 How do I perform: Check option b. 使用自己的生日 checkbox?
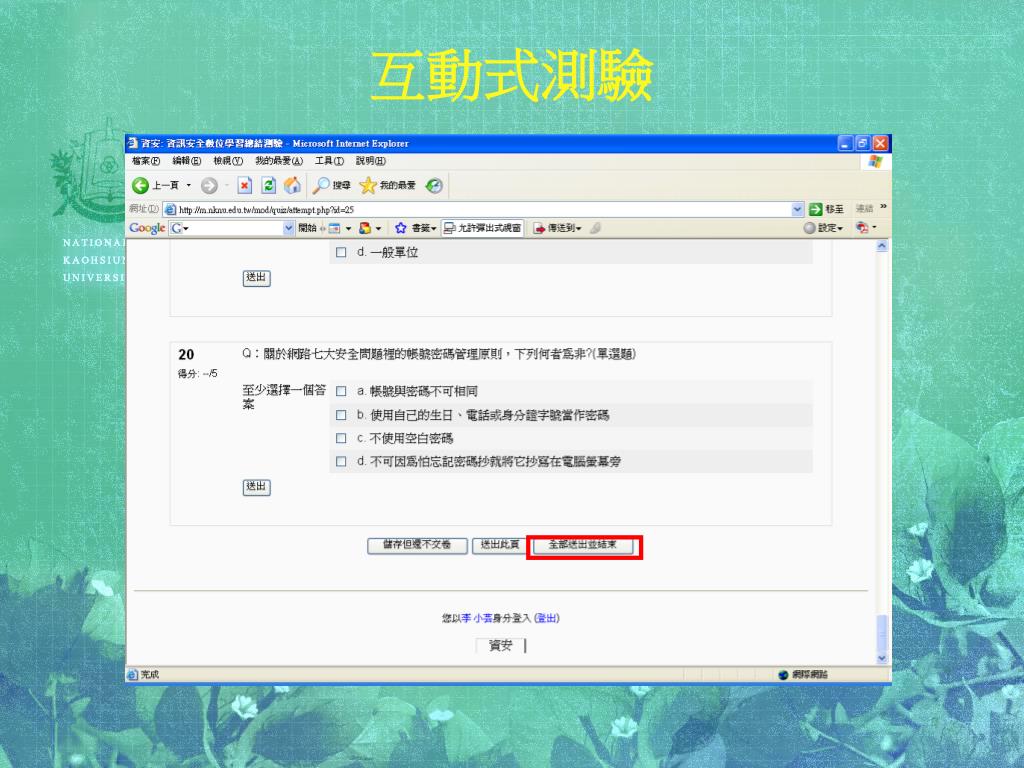(x=341, y=415)
